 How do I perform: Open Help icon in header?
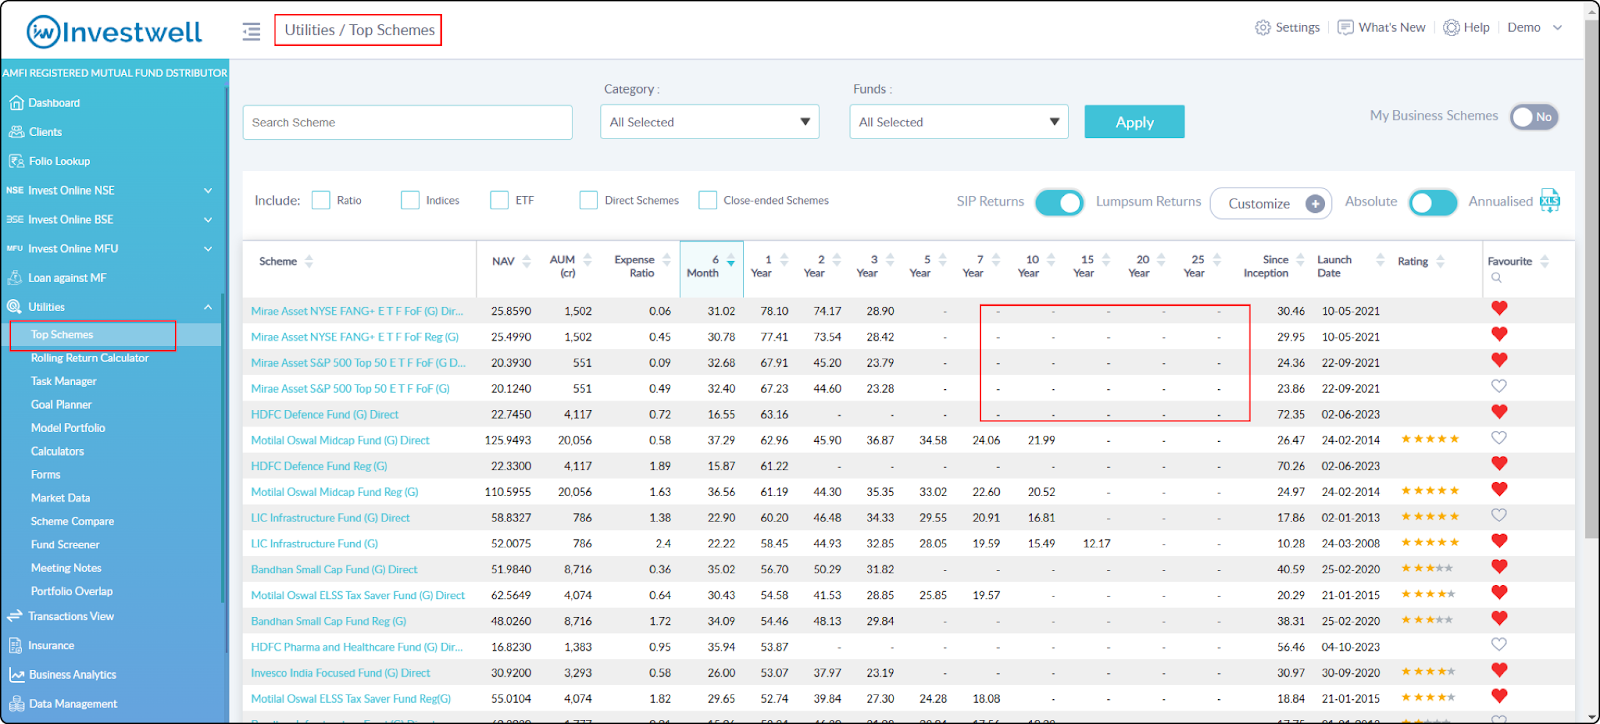point(1451,28)
